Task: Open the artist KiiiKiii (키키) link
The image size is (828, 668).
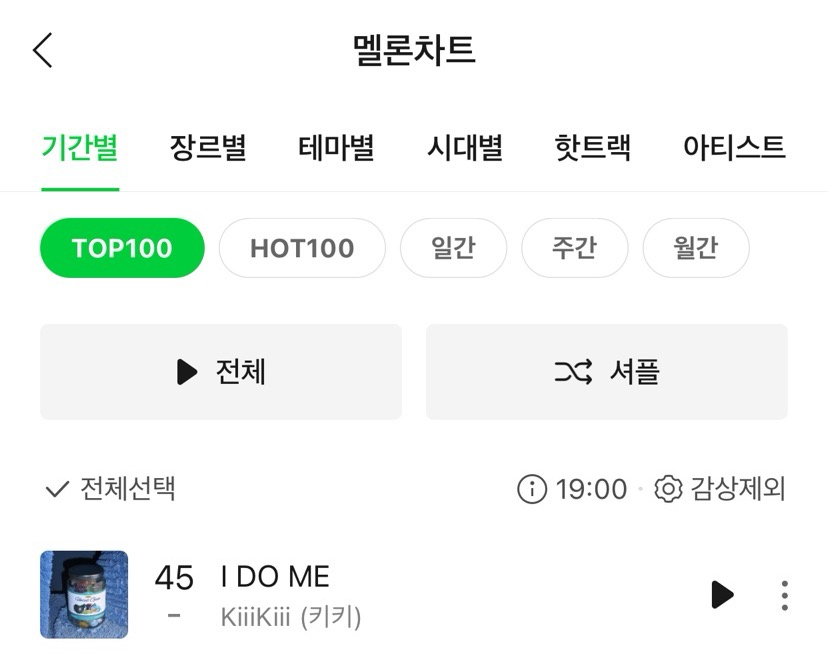Action: click(x=290, y=617)
